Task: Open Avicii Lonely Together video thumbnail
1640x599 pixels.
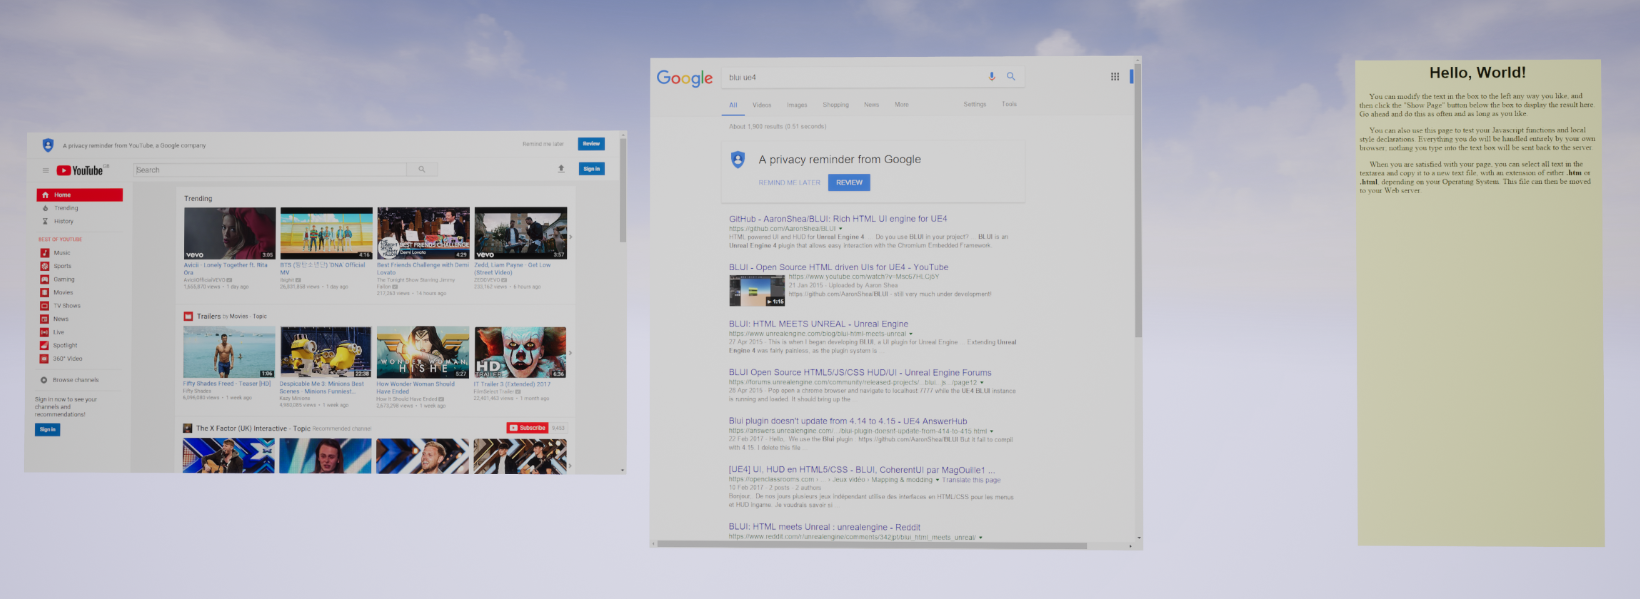Action: pos(229,234)
